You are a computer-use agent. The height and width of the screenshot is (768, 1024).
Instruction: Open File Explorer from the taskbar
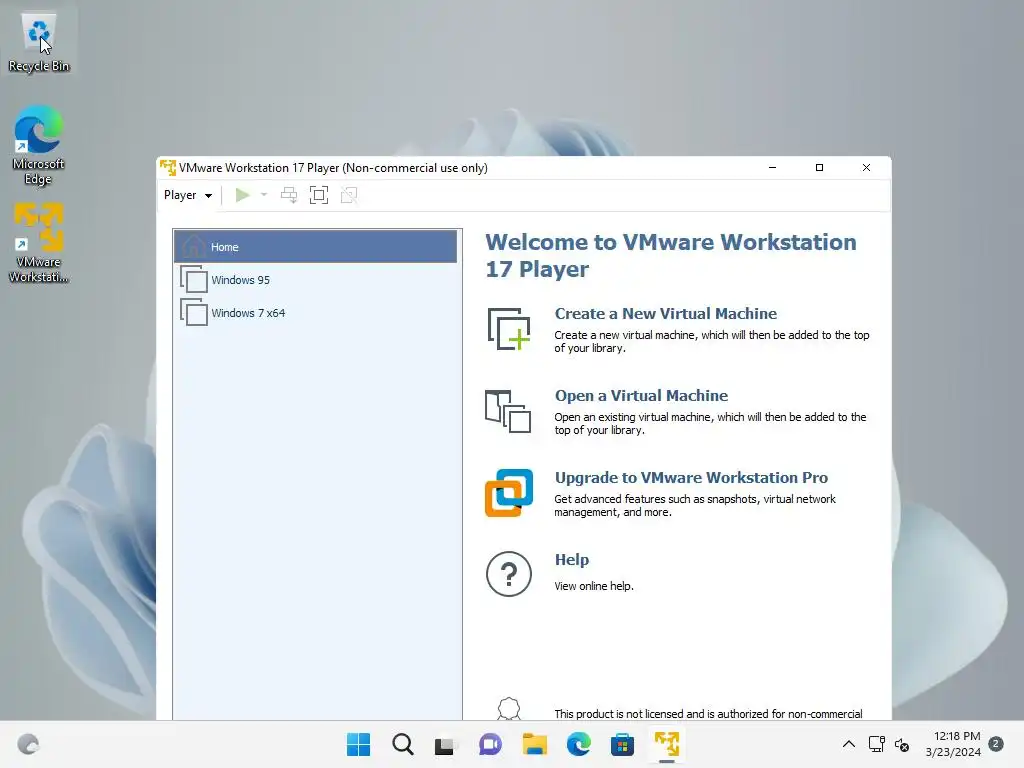[535, 744]
